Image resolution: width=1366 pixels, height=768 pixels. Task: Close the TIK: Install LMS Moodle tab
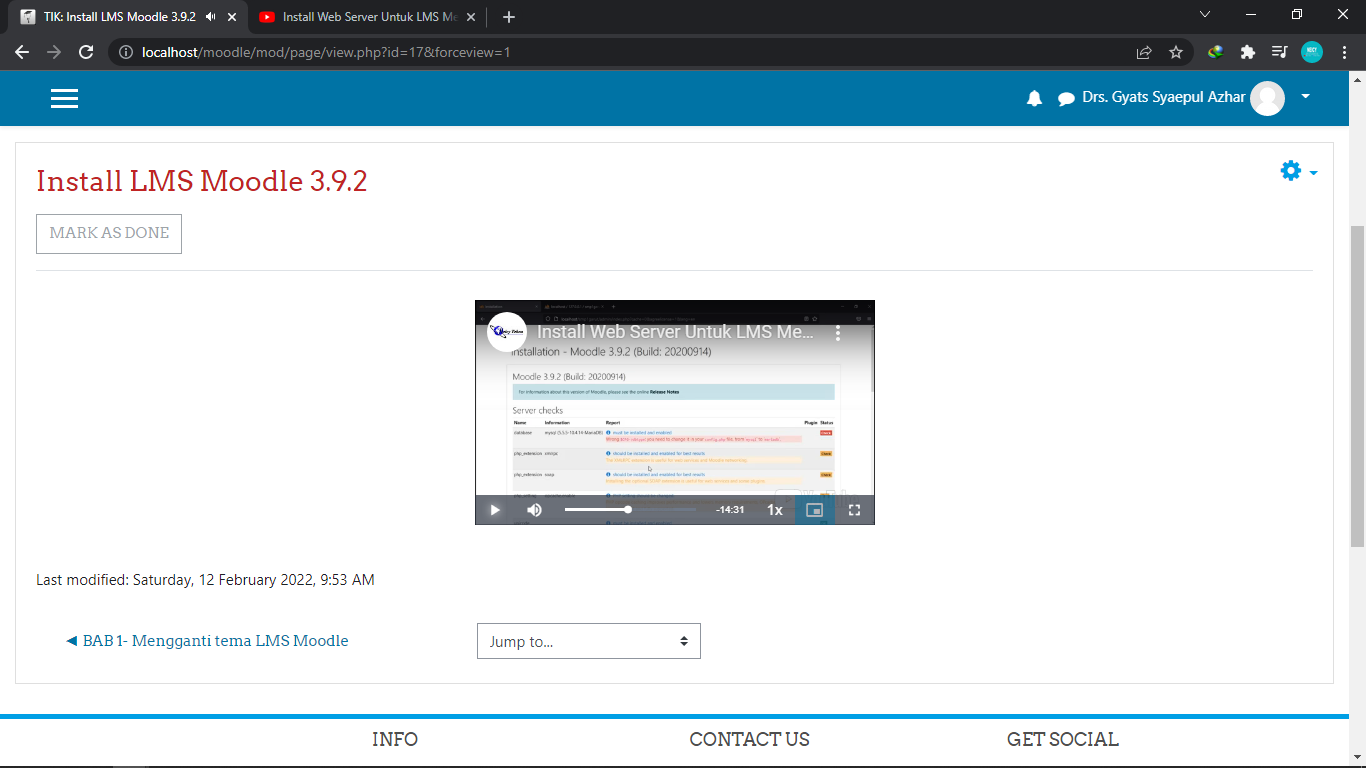click(233, 17)
